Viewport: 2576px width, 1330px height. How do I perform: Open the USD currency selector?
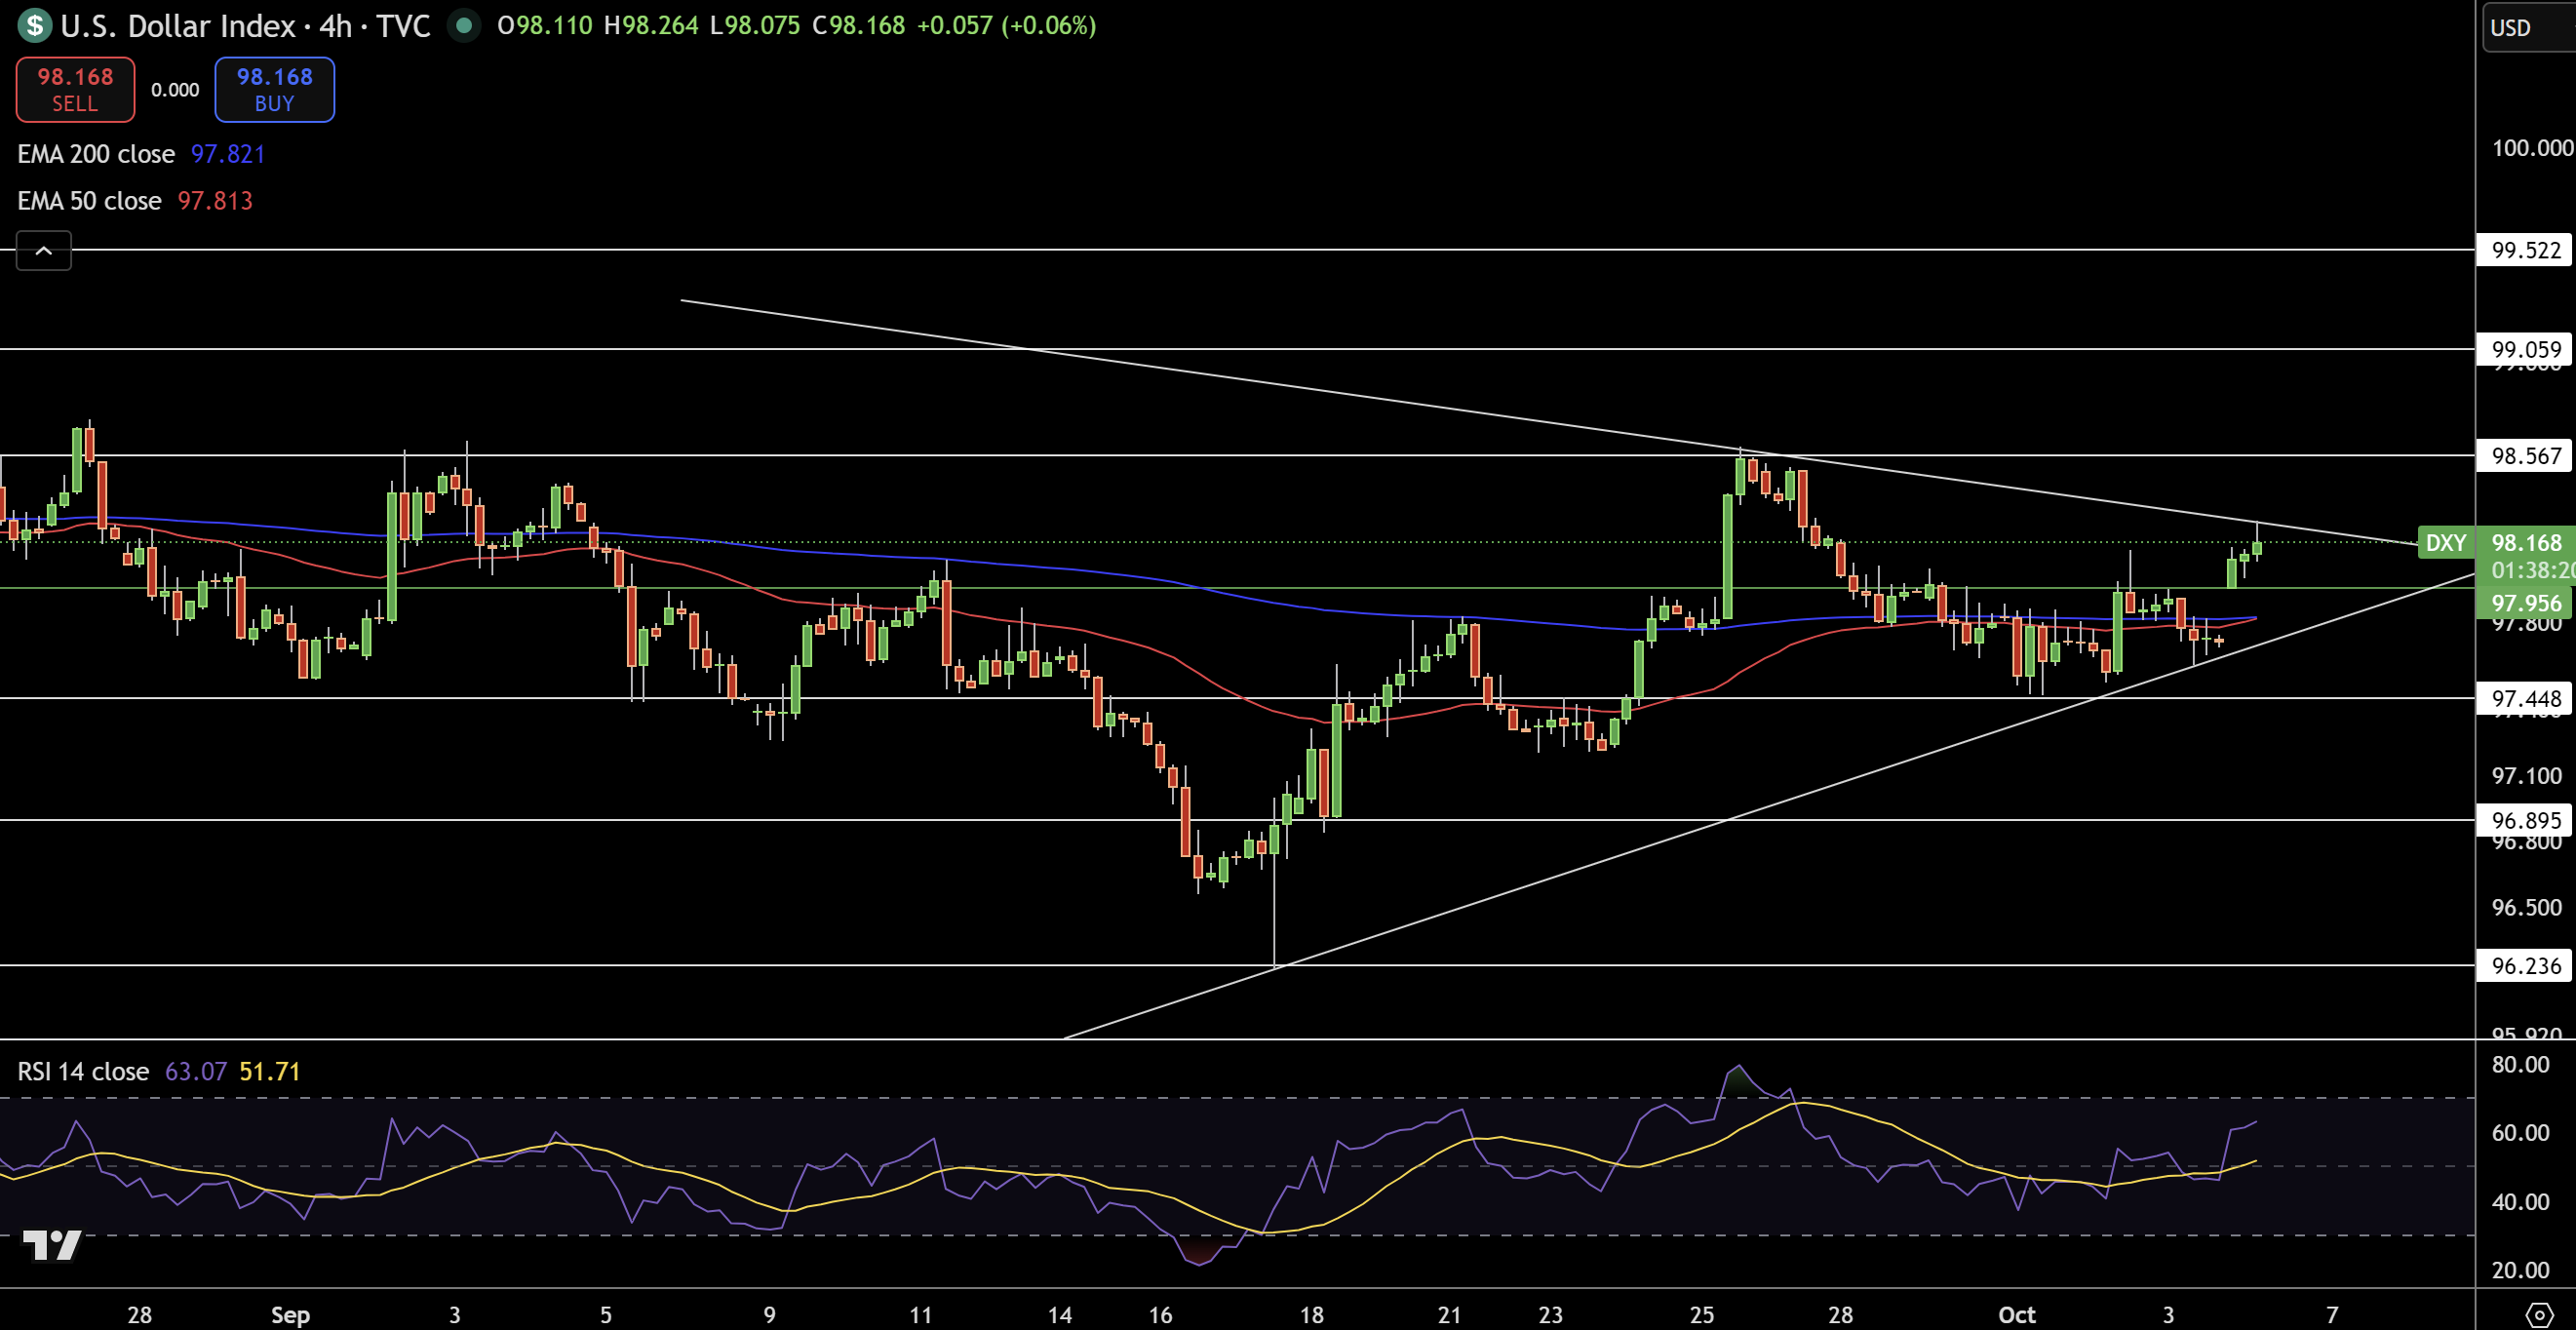click(2529, 28)
